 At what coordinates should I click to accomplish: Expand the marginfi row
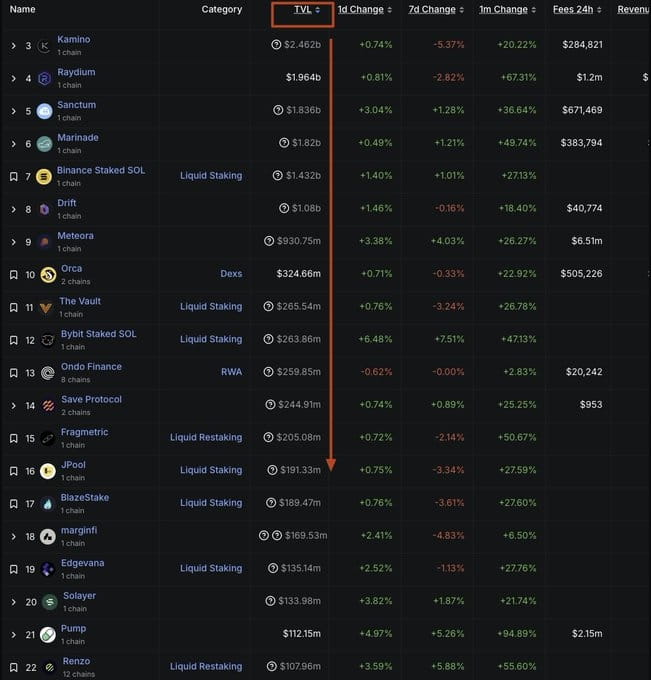pos(13,537)
